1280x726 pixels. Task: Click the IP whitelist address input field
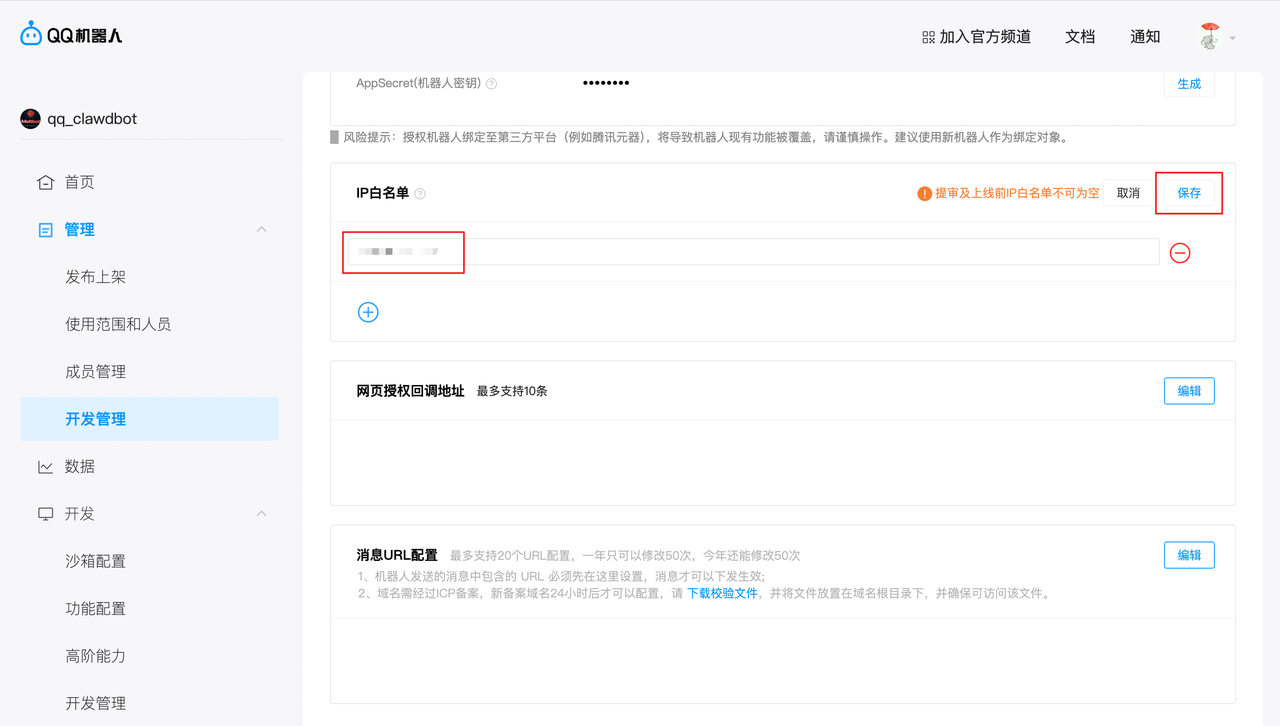[x=750, y=252]
